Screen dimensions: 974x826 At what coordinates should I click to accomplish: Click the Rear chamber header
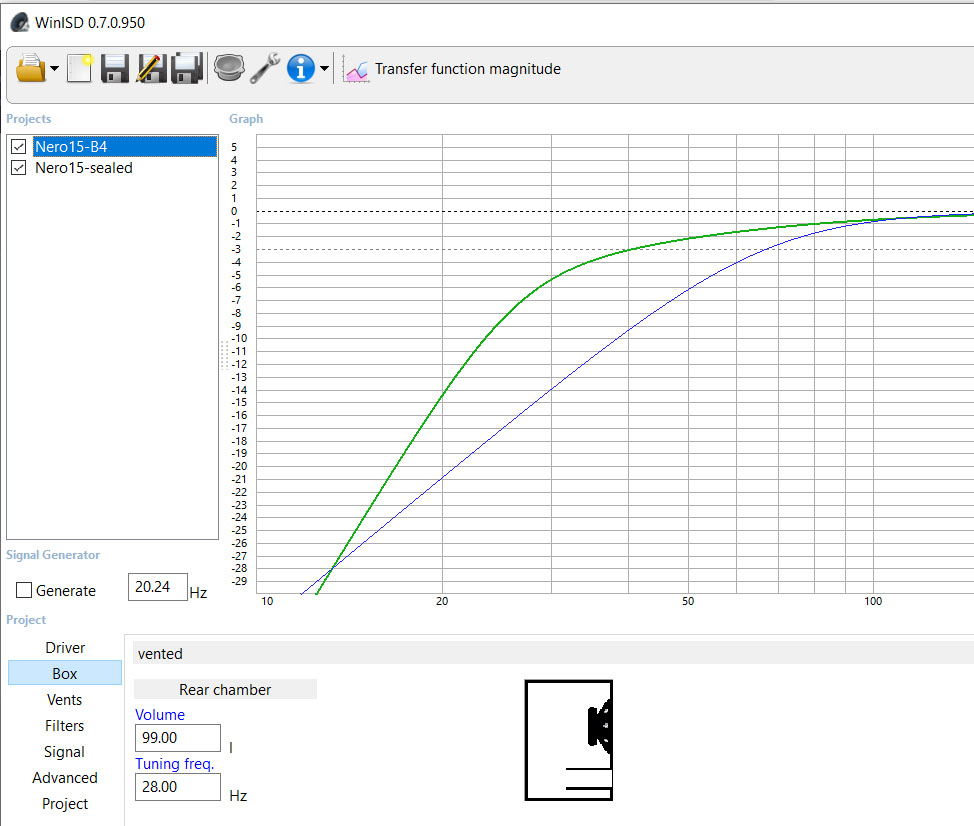225,689
